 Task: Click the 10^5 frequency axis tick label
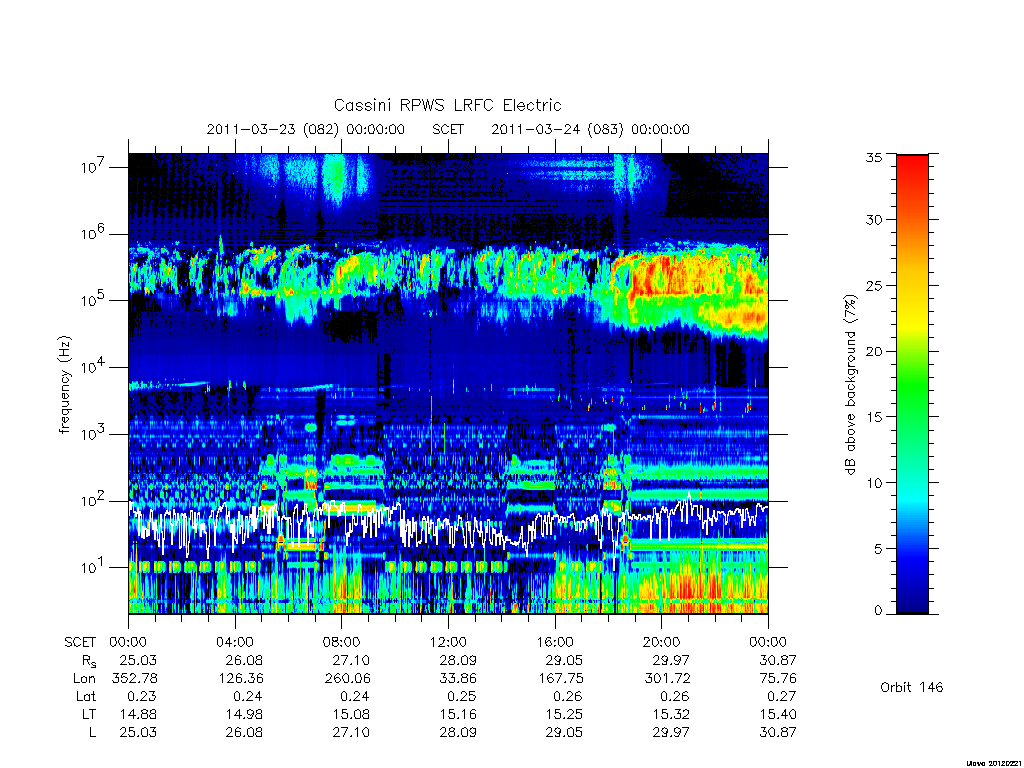tap(94, 300)
